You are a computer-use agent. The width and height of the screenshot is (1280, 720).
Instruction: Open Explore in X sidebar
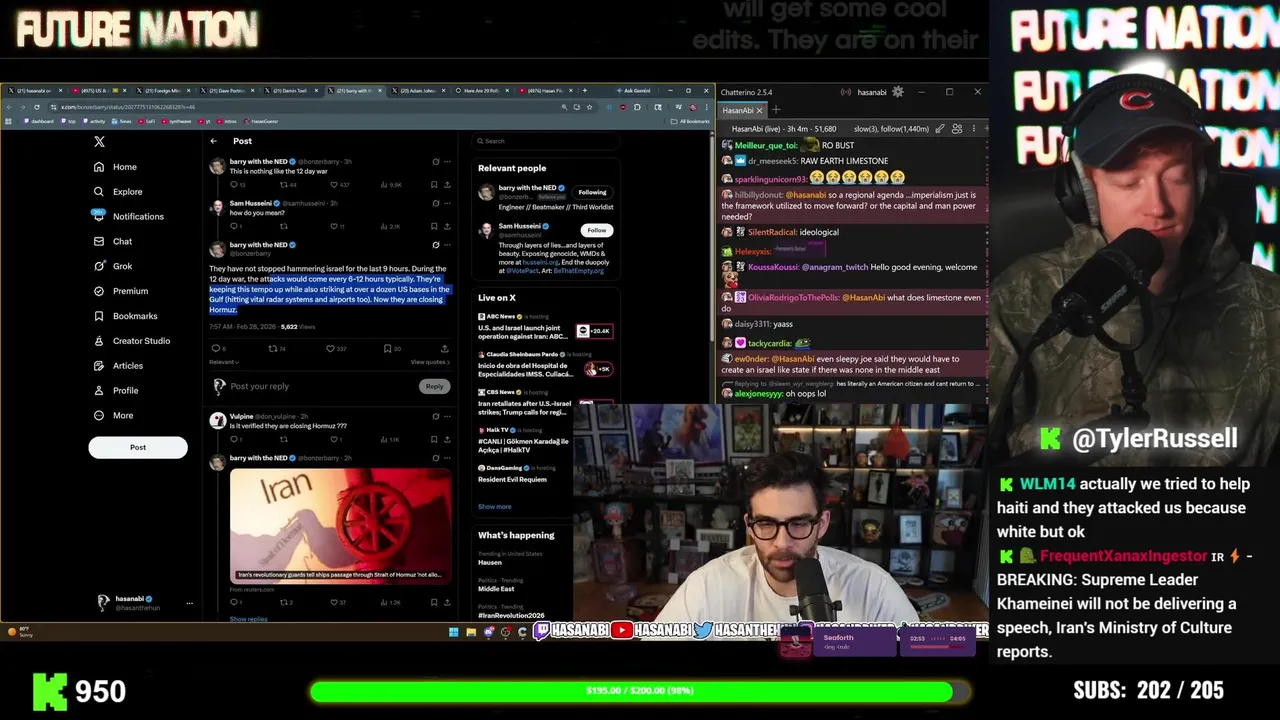tap(117, 192)
